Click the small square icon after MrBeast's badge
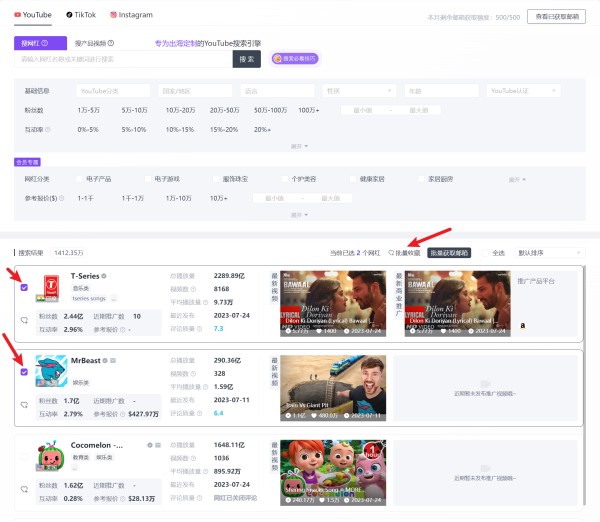600x522 pixels. click(x=113, y=361)
